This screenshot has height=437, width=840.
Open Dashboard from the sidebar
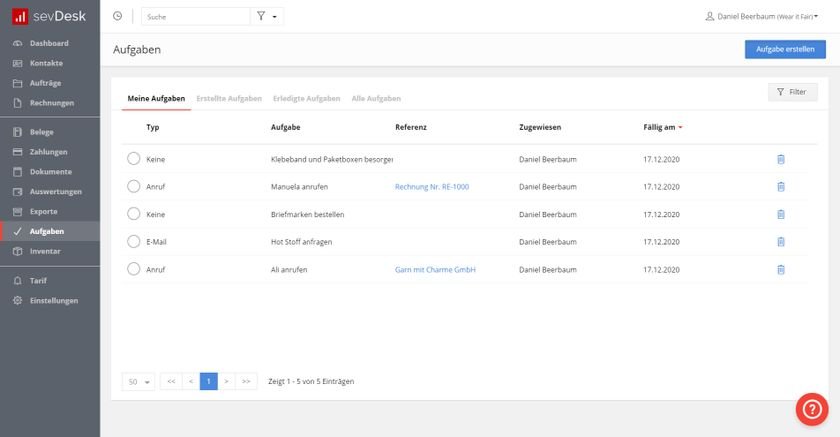pyautogui.click(x=49, y=43)
